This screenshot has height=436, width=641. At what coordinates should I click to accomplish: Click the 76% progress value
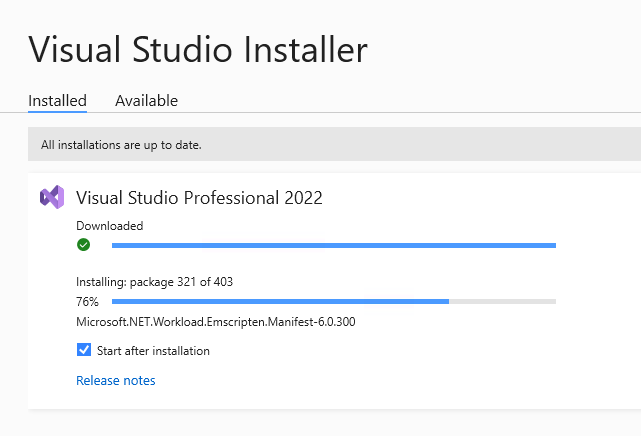click(87, 302)
